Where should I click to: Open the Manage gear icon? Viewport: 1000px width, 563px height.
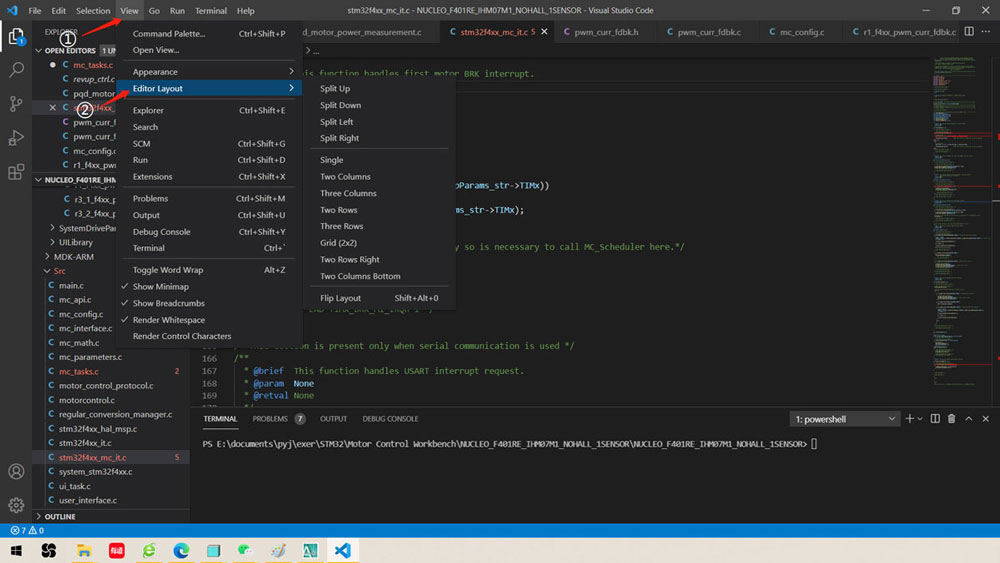coord(16,505)
